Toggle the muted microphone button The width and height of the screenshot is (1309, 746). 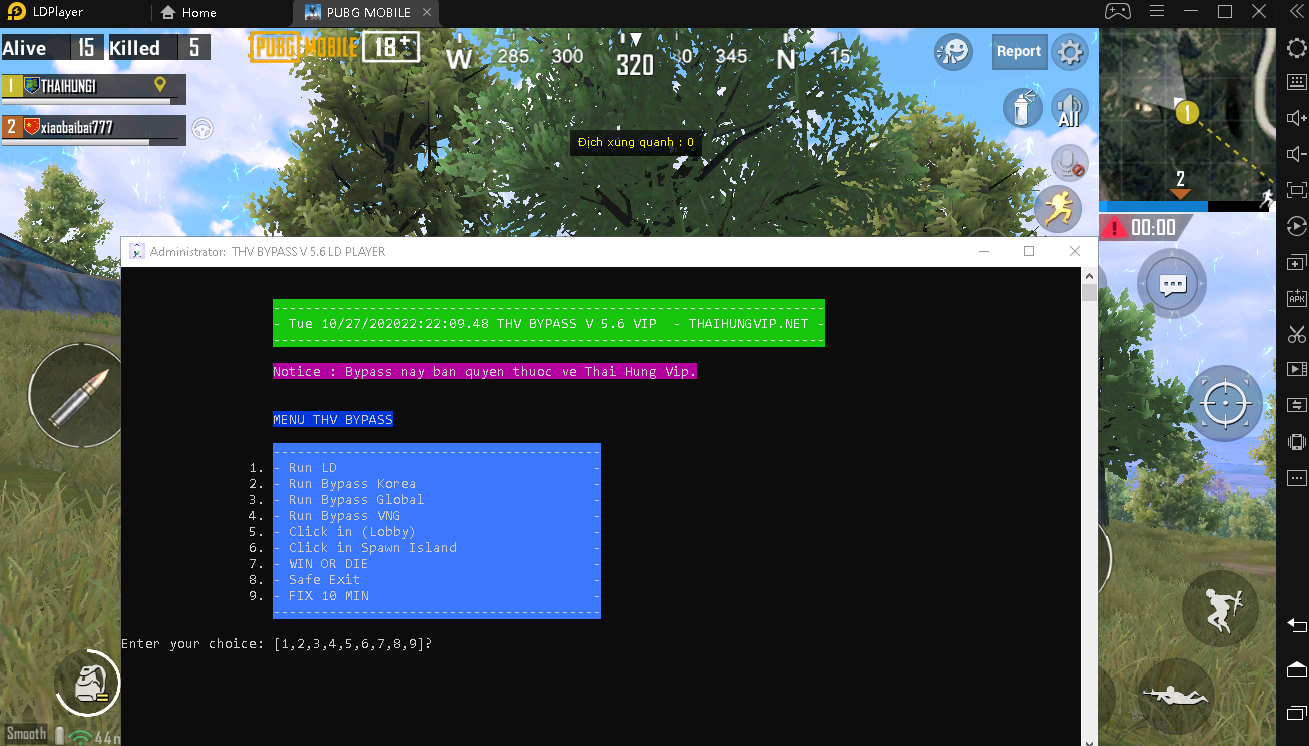[x=1069, y=162]
